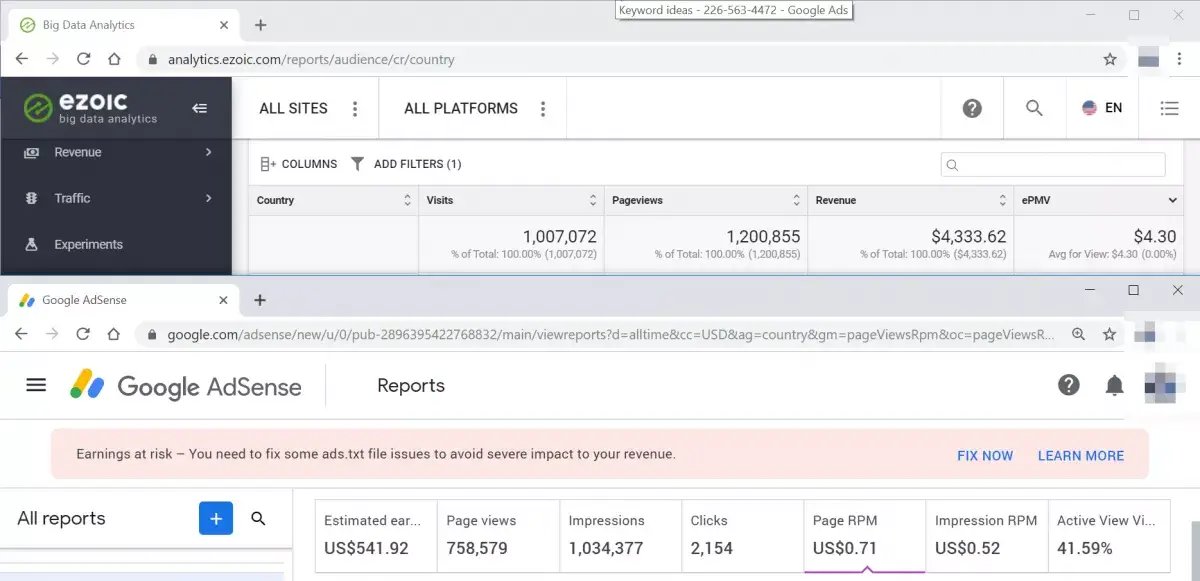Open Experiments in the Ezoic sidebar
This screenshot has width=1200, height=581.
pos(88,244)
